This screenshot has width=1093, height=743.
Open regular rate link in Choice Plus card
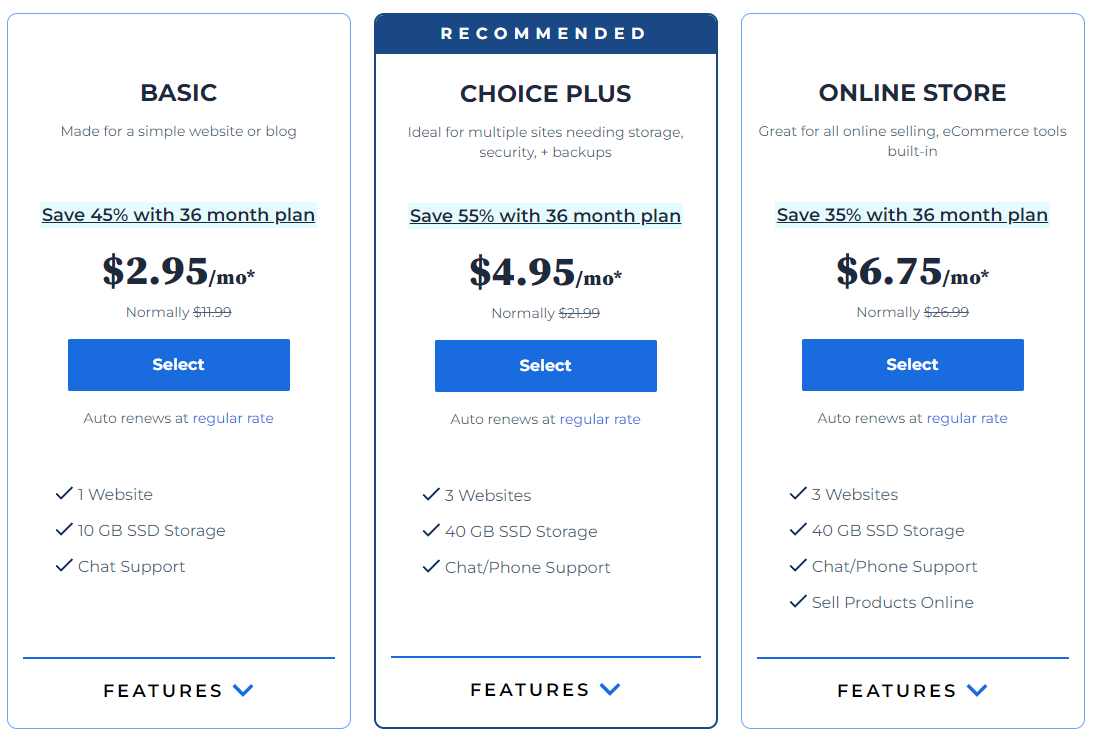point(600,419)
